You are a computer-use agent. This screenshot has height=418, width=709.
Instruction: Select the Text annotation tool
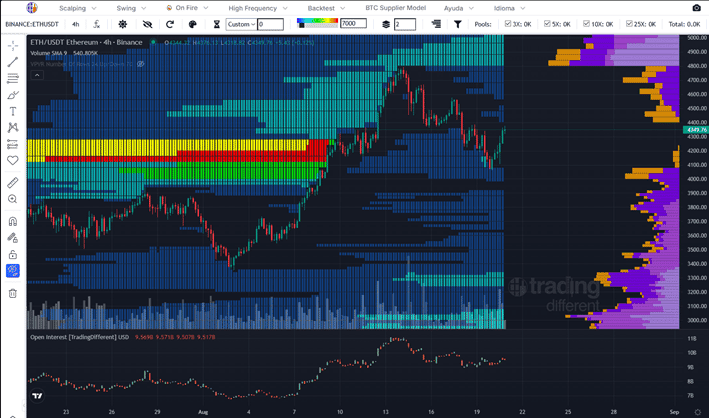tap(13, 111)
